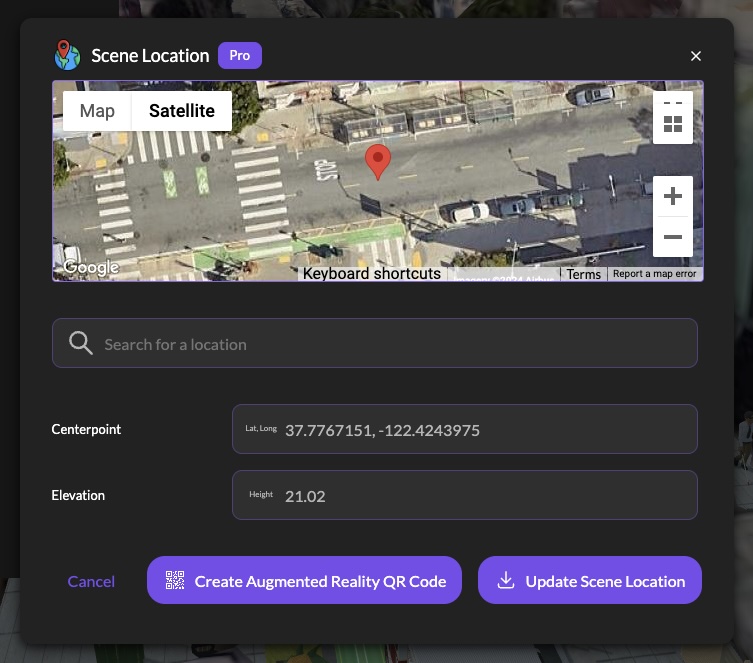Create Augmented Reality QR Code

[x=304, y=581]
